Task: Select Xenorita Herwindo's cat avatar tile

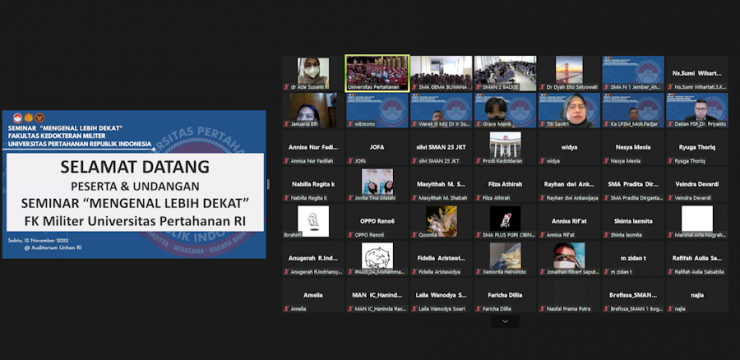Action: [x=505, y=258]
